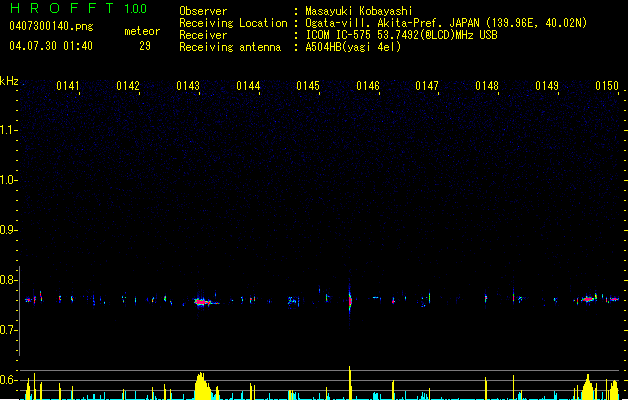Image resolution: width=629 pixels, height=400 pixels.
Task: Click the 0148 time marker
Action: pos(487,86)
